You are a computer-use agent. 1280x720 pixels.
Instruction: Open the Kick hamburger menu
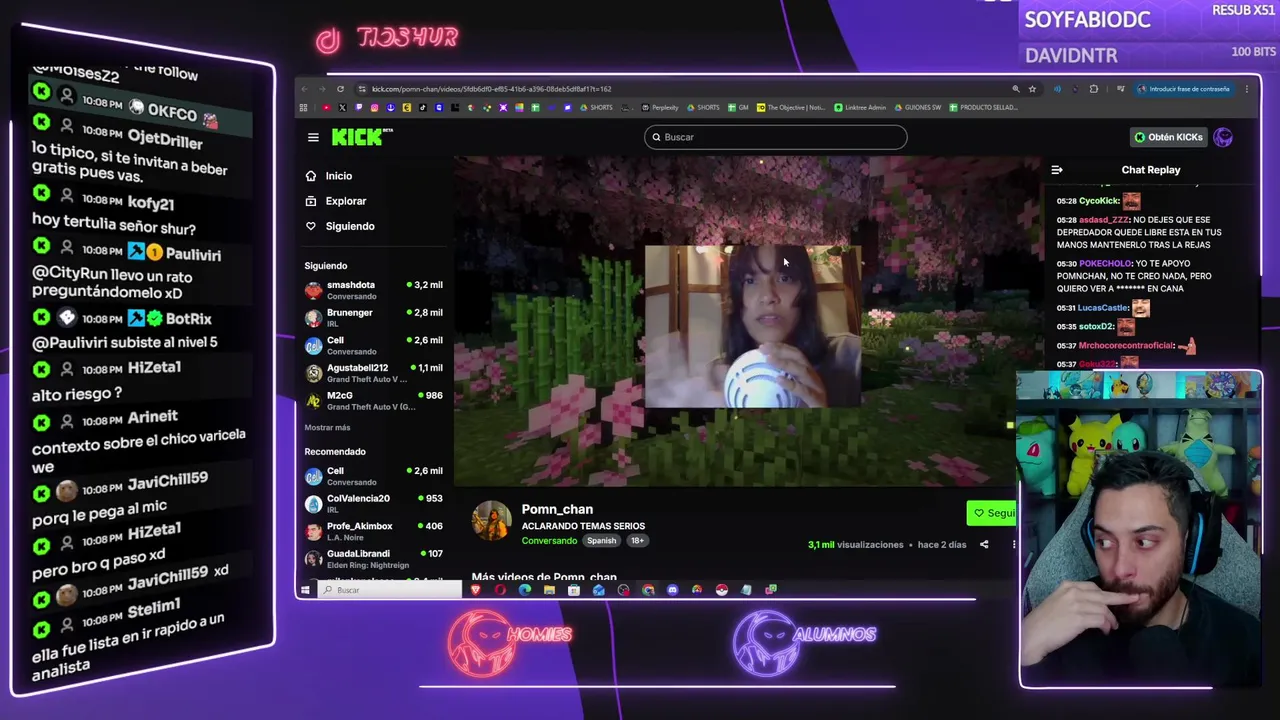pos(313,137)
